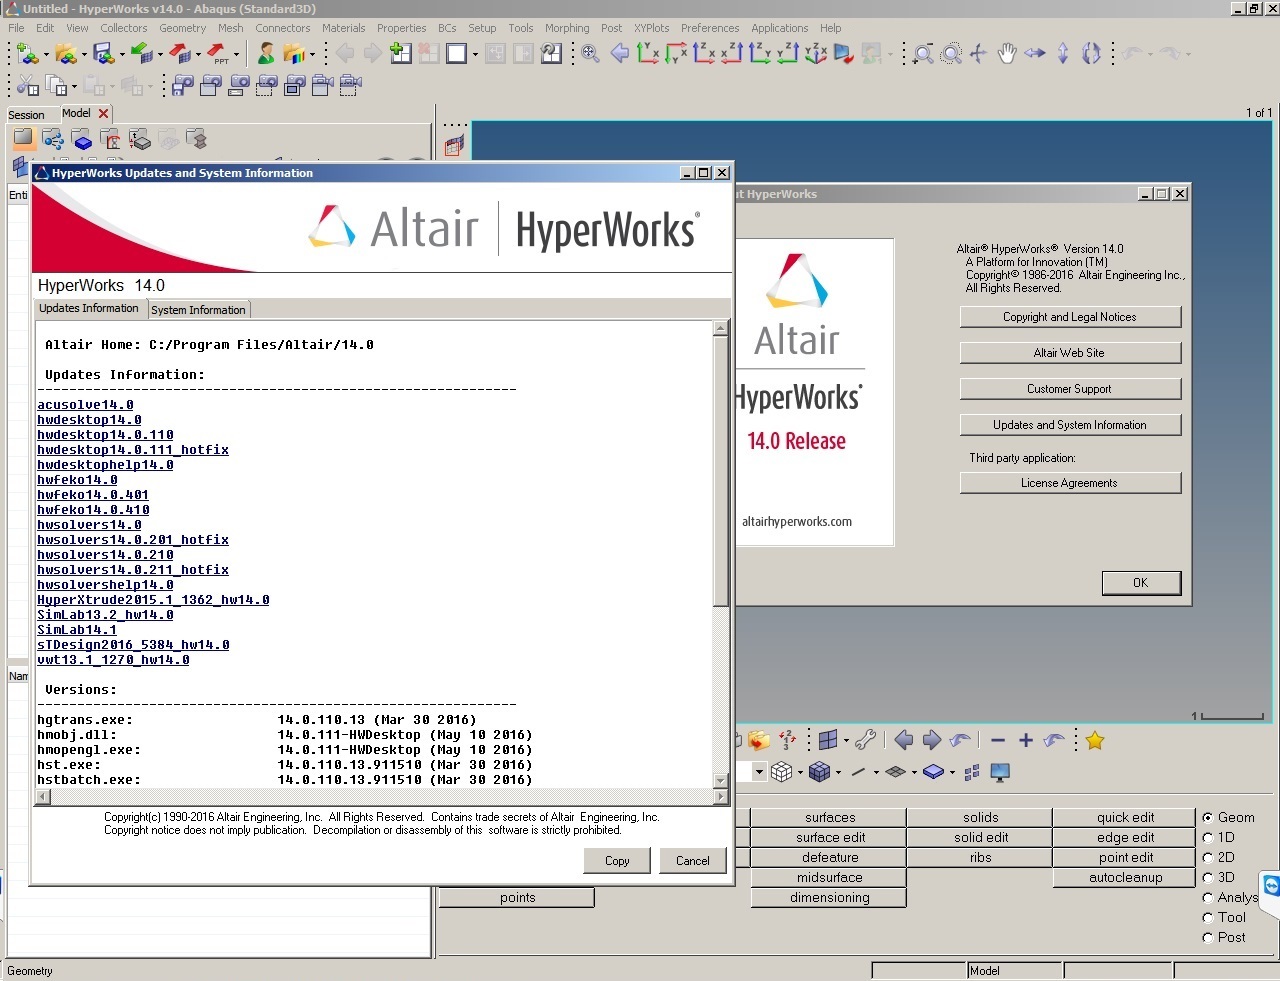Open the SimLab14.1 update link
Screen dimensions: 1280x981
click(77, 630)
